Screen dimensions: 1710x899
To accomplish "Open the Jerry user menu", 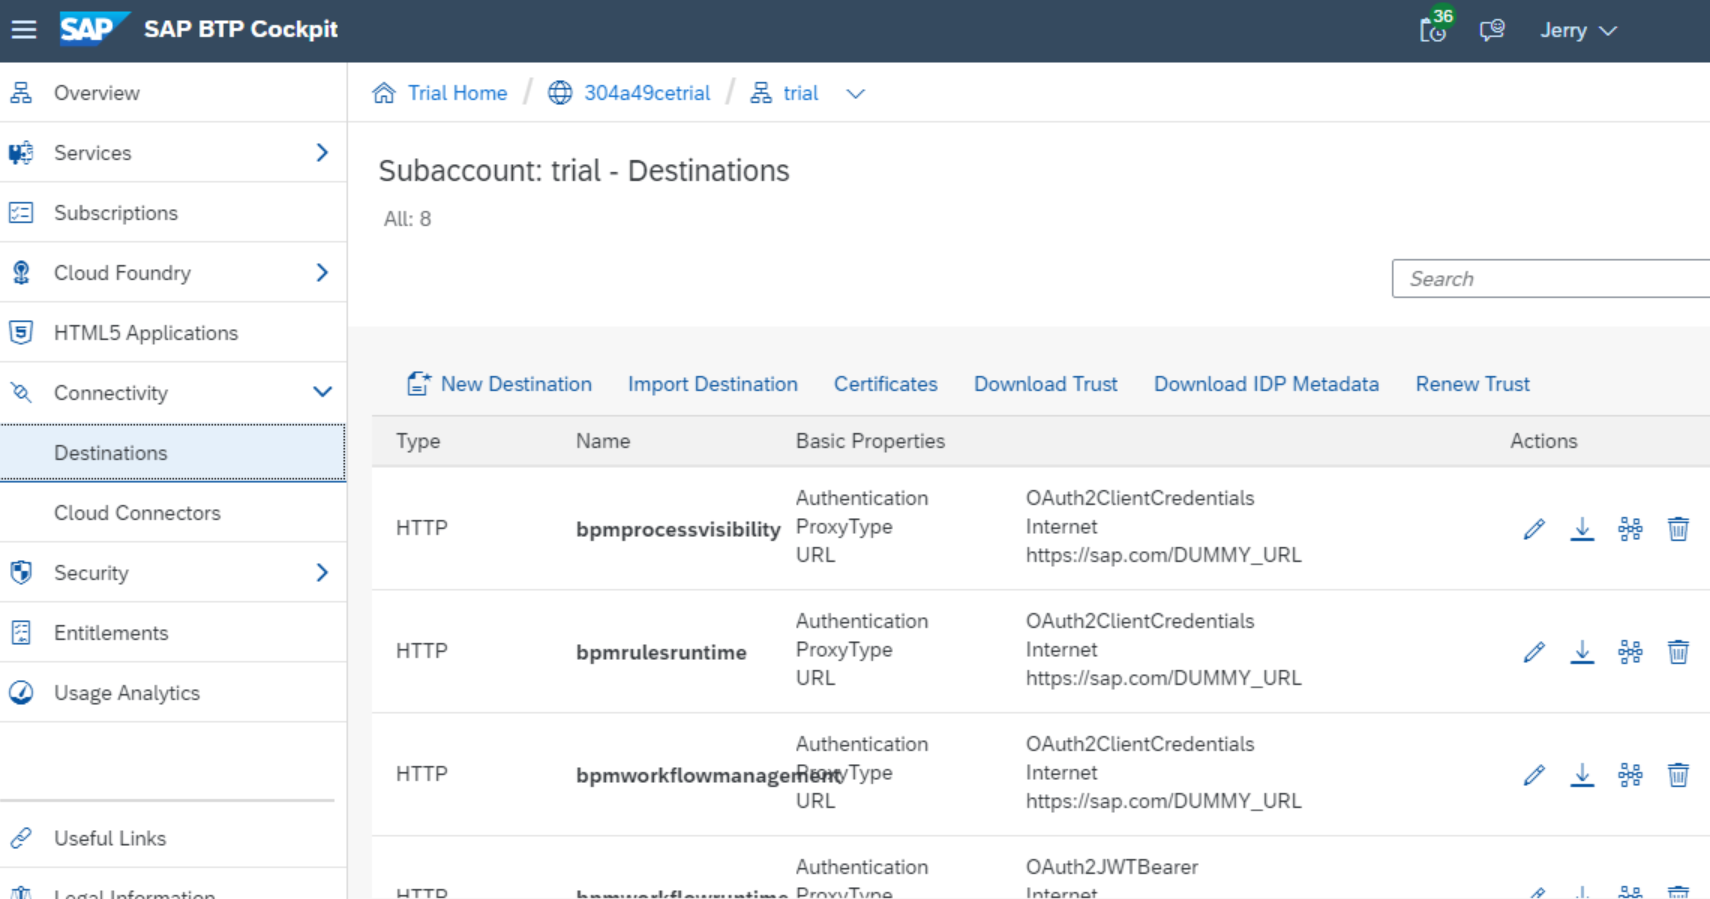I will tap(1578, 30).
